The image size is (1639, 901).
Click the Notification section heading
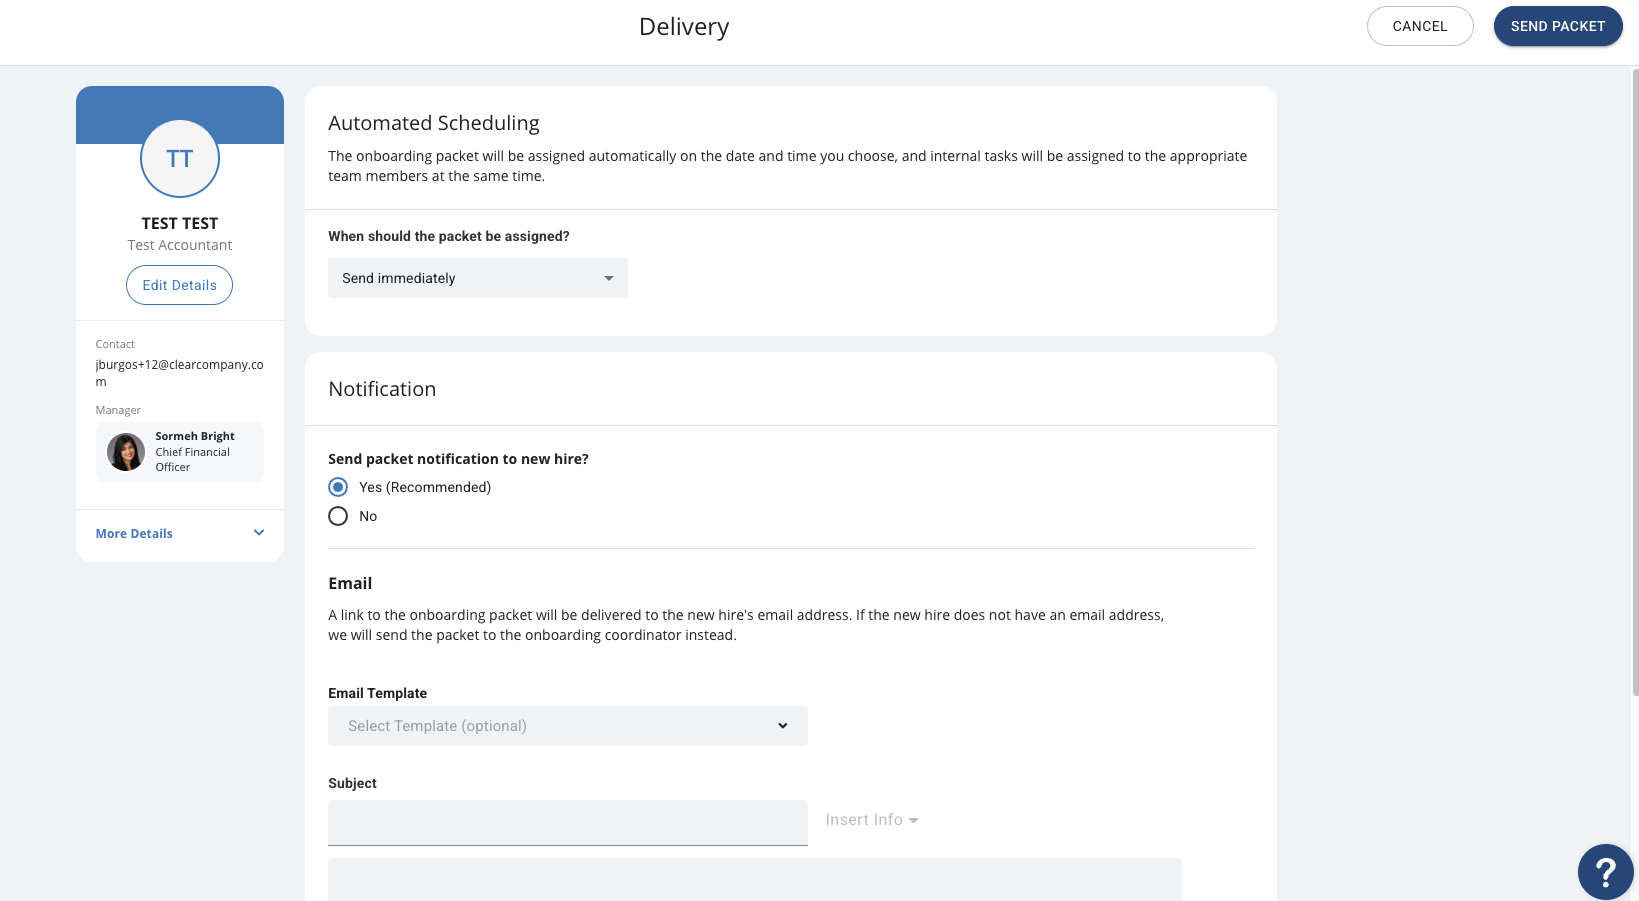[x=382, y=389]
